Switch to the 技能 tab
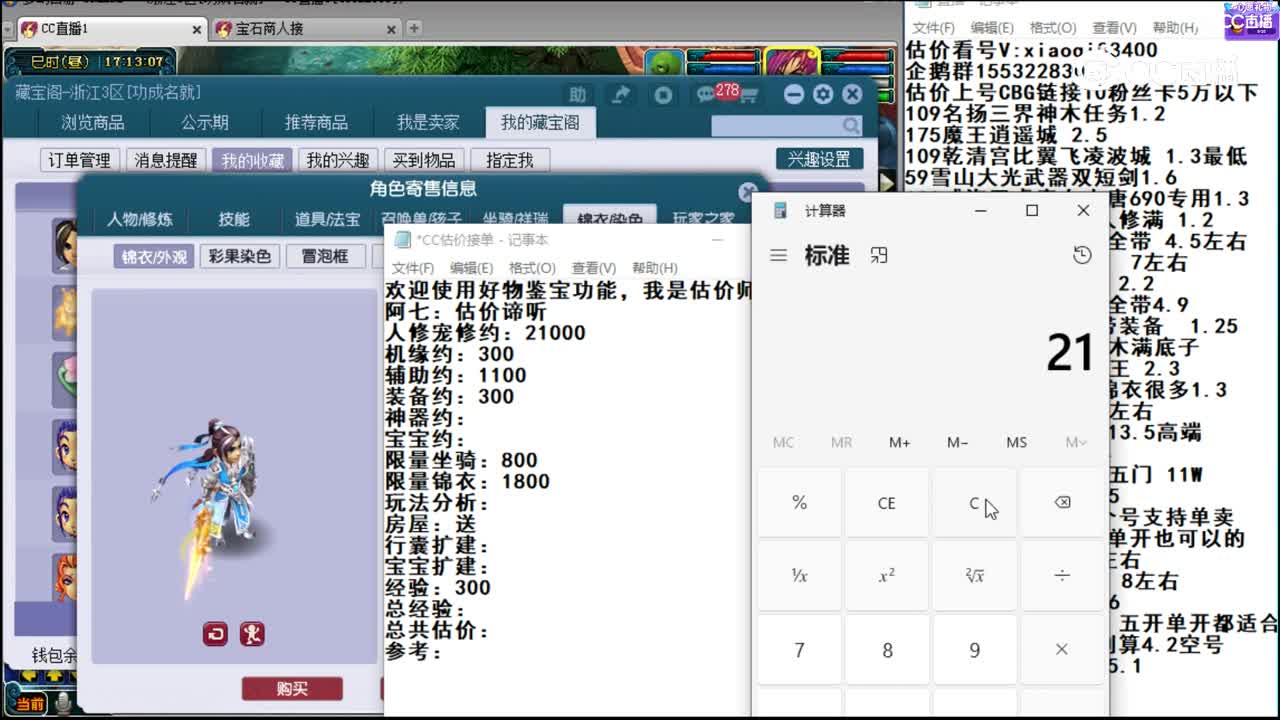Image resolution: width=1280 pixels, height=720 pixels. (234, 219)
